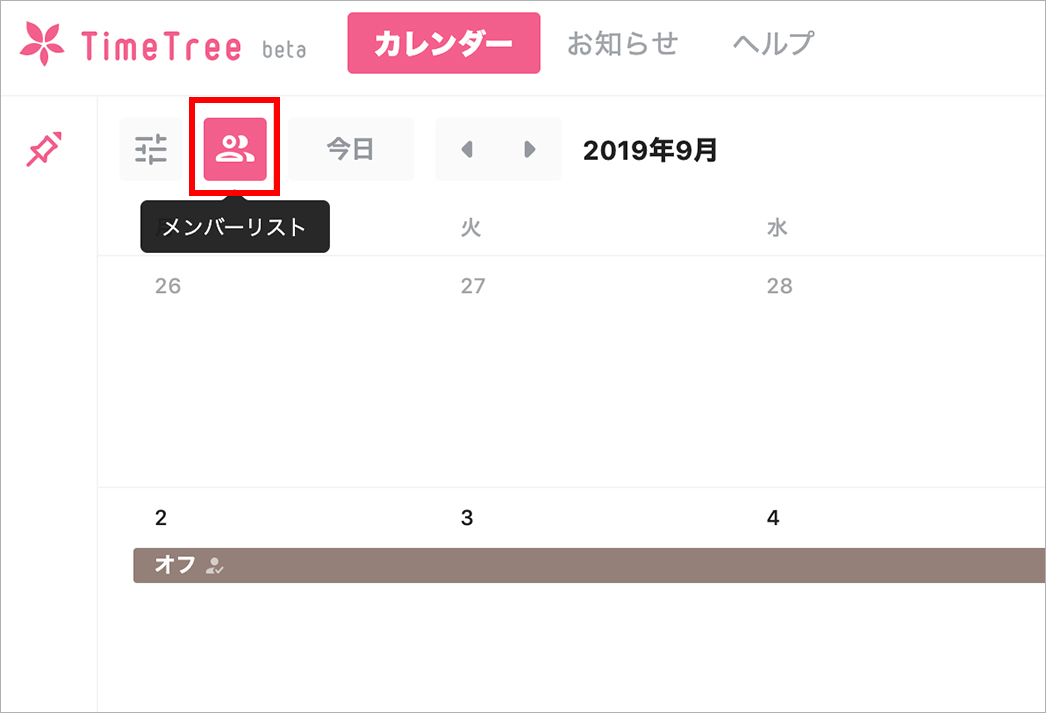Click the attendee icon on オフ event
1046x713 pixels.
(x=214, y=566)
